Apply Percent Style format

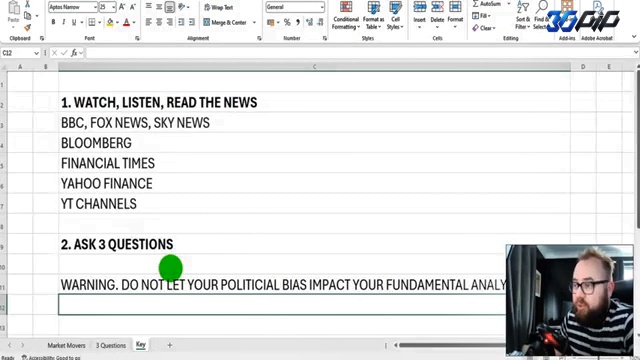pyautogui.click(x=287, y=22)
